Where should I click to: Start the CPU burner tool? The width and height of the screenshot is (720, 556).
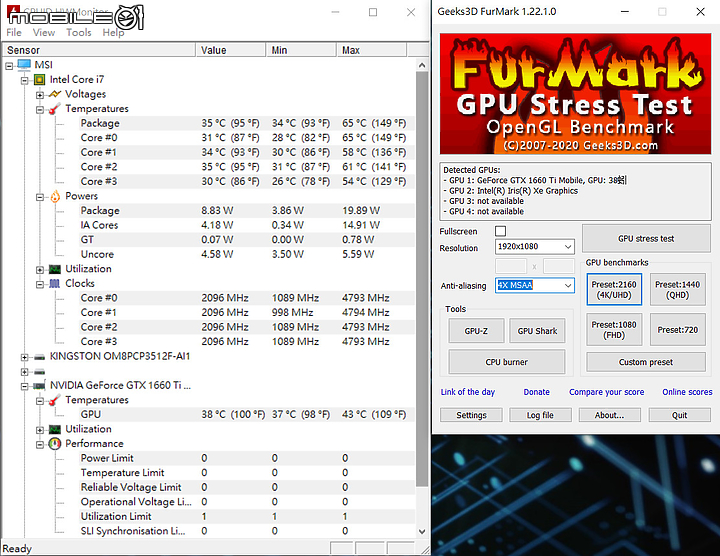506,362
